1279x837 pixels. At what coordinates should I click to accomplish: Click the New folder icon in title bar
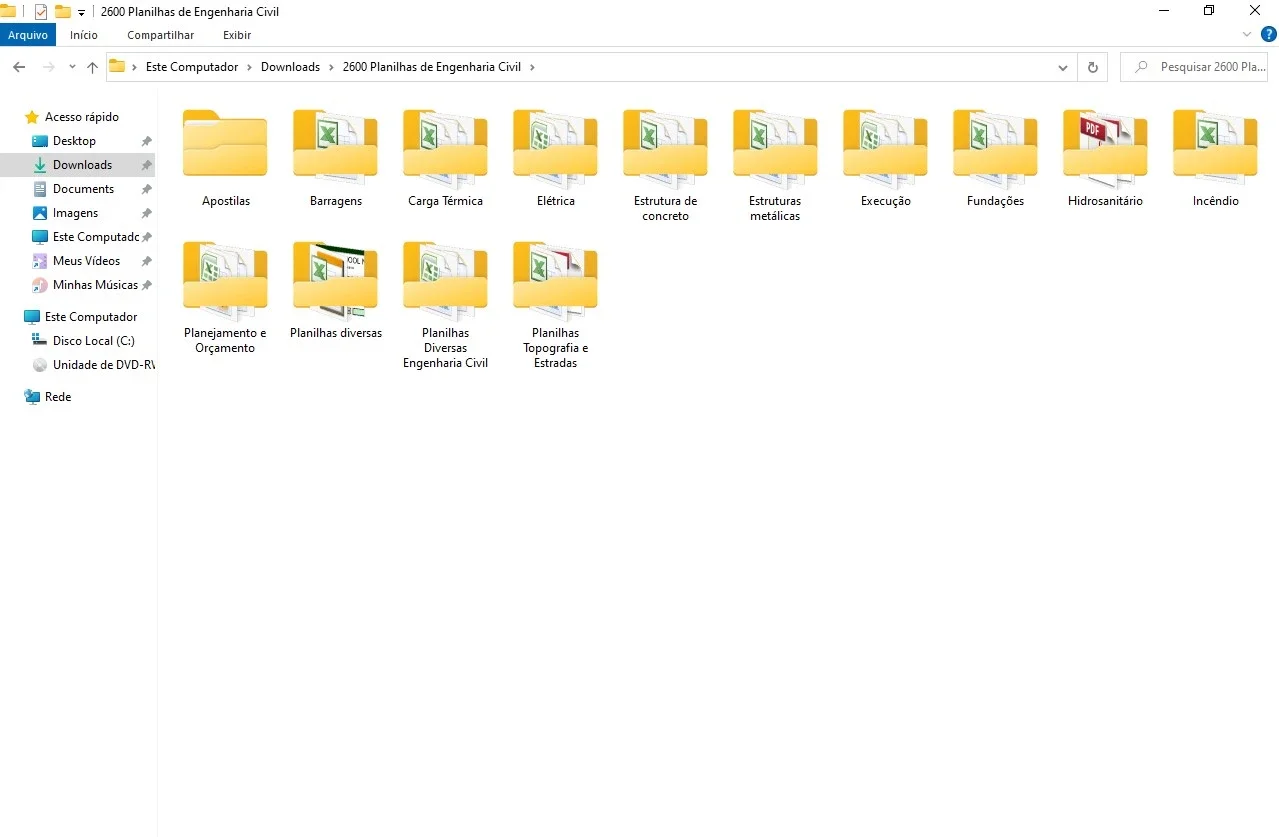click(x=62, y=12)
